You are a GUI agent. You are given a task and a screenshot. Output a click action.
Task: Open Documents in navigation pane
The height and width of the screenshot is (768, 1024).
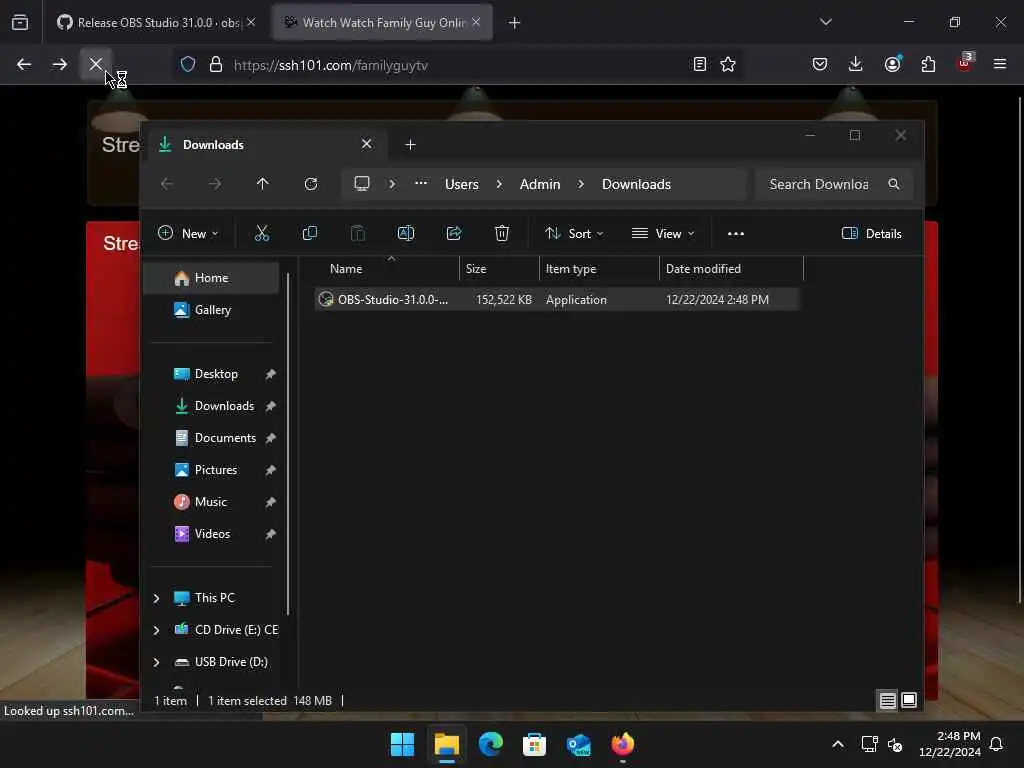212,438
